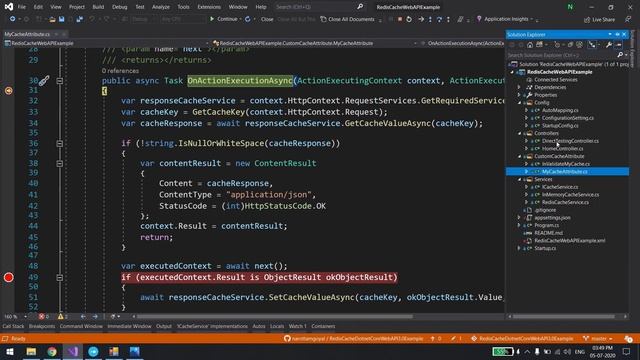Click Close All Documents button
Viewport: 640px width, 360px height.
point(347,19)
